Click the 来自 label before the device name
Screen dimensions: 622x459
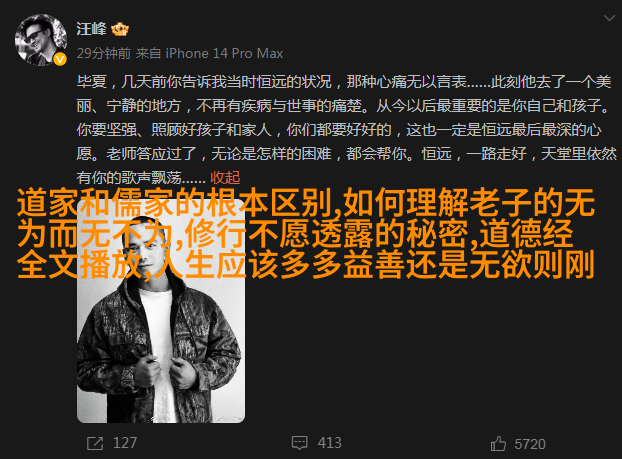coord(148,53)
